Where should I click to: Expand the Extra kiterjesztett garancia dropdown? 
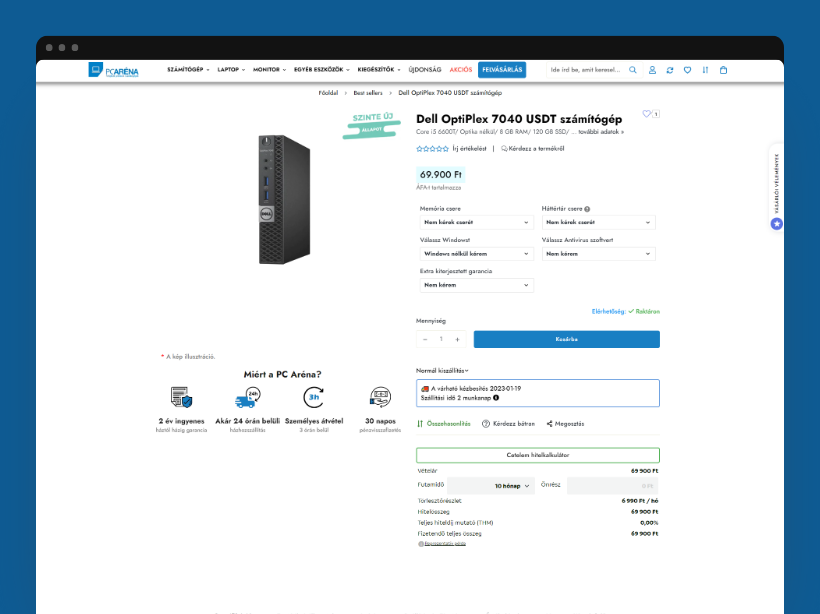[x=476, y=285]
